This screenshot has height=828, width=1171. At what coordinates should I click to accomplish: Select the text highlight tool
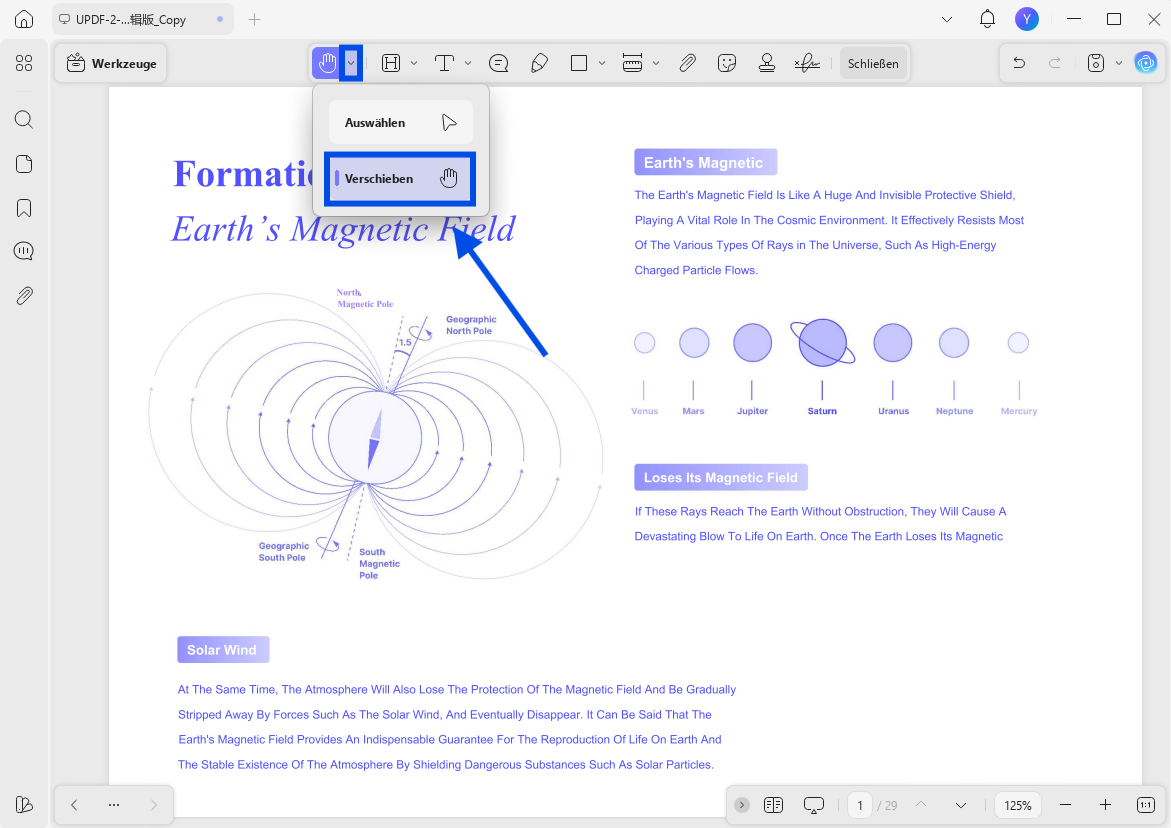pos(391,63)
